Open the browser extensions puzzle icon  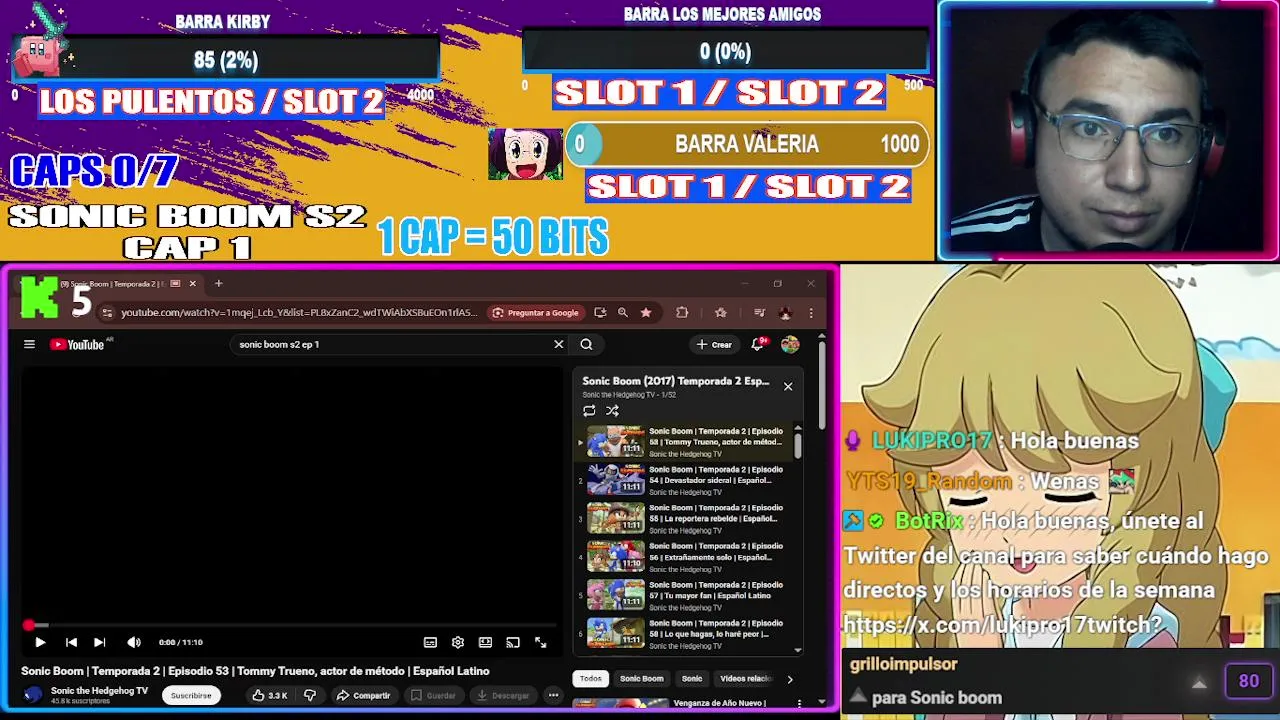point(682,312)
